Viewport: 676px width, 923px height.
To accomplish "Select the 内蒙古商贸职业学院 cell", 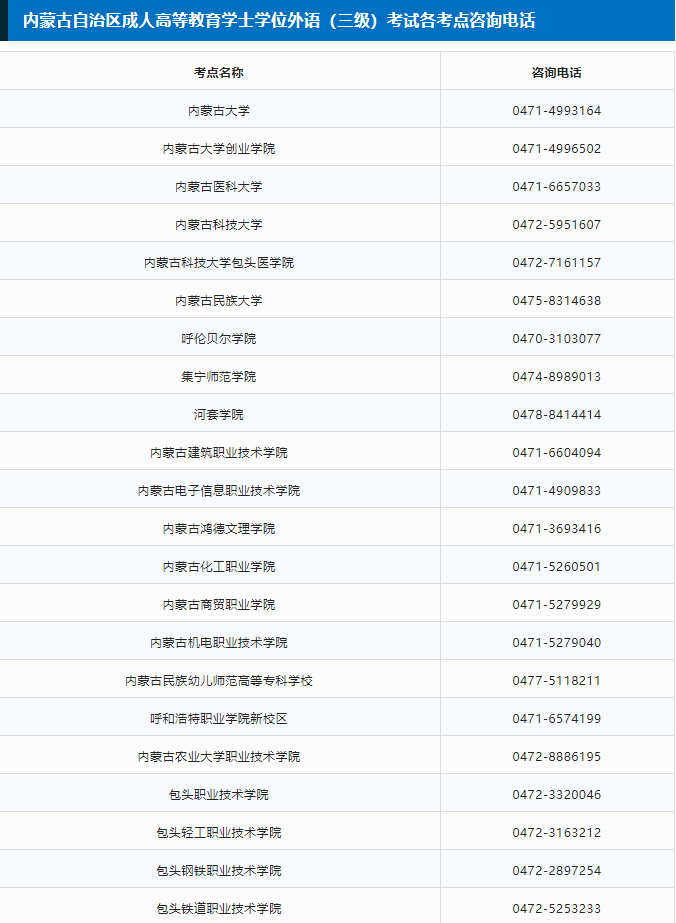I will point(219,604).
